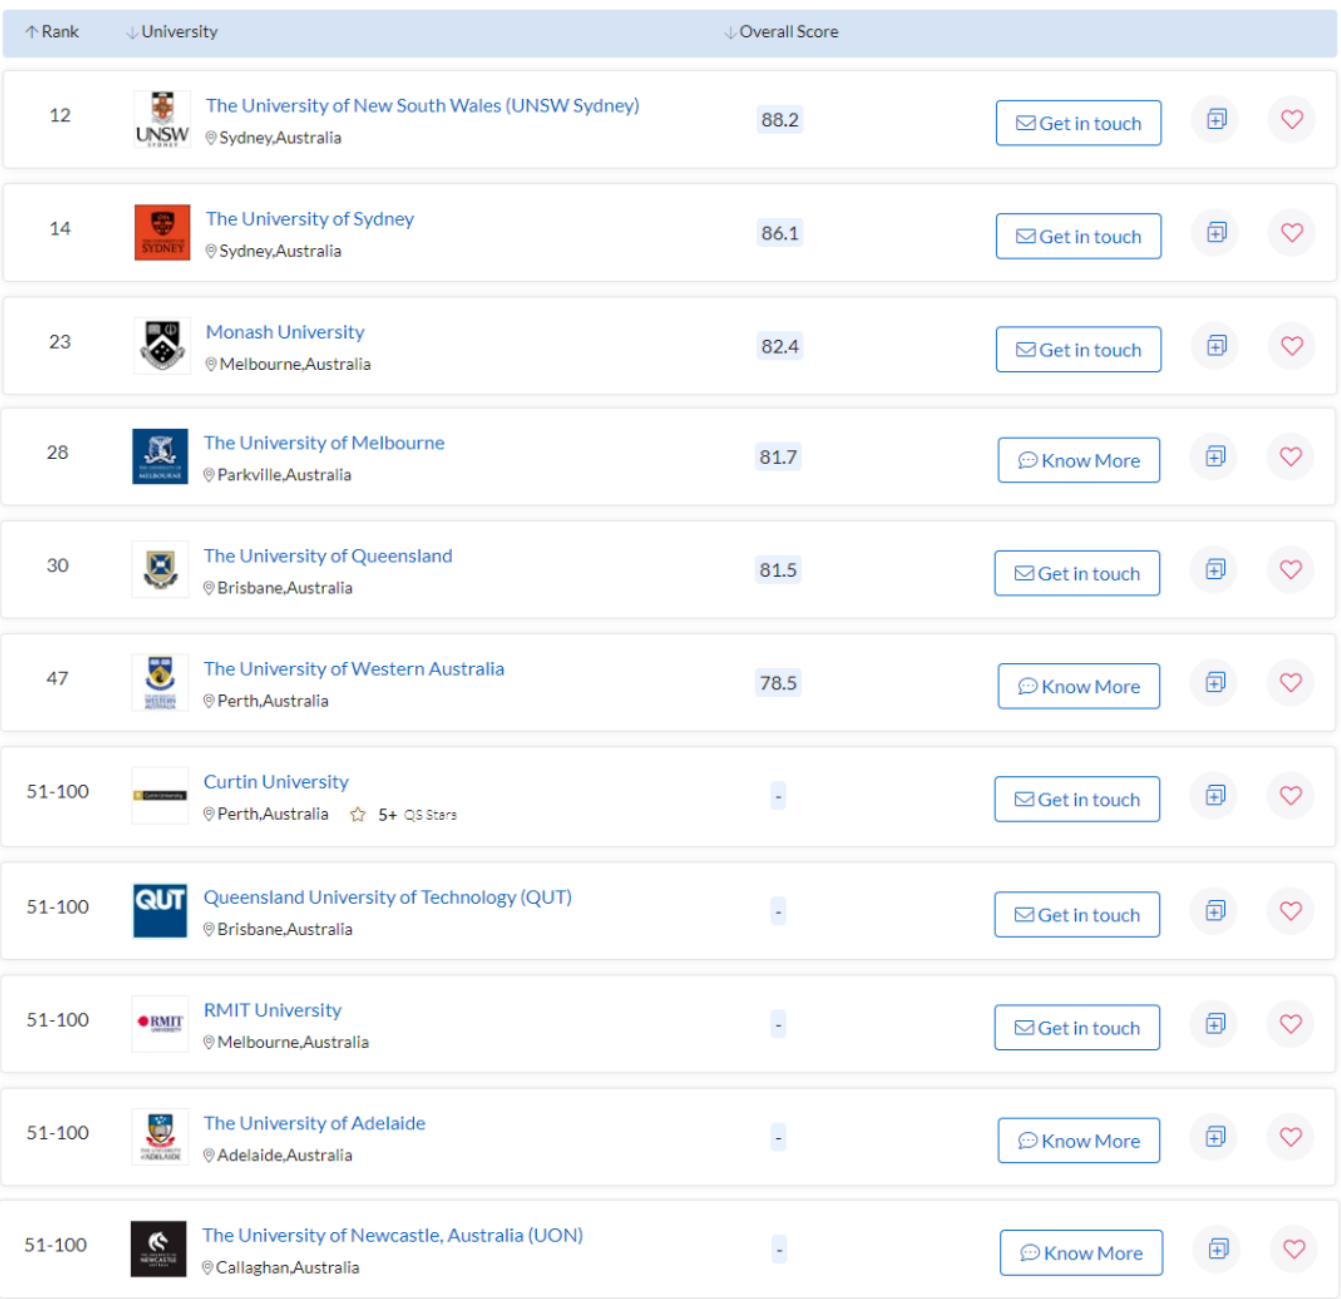Click compare icon for Monash University
1341x1299 pixels.
coord(1216,346)
